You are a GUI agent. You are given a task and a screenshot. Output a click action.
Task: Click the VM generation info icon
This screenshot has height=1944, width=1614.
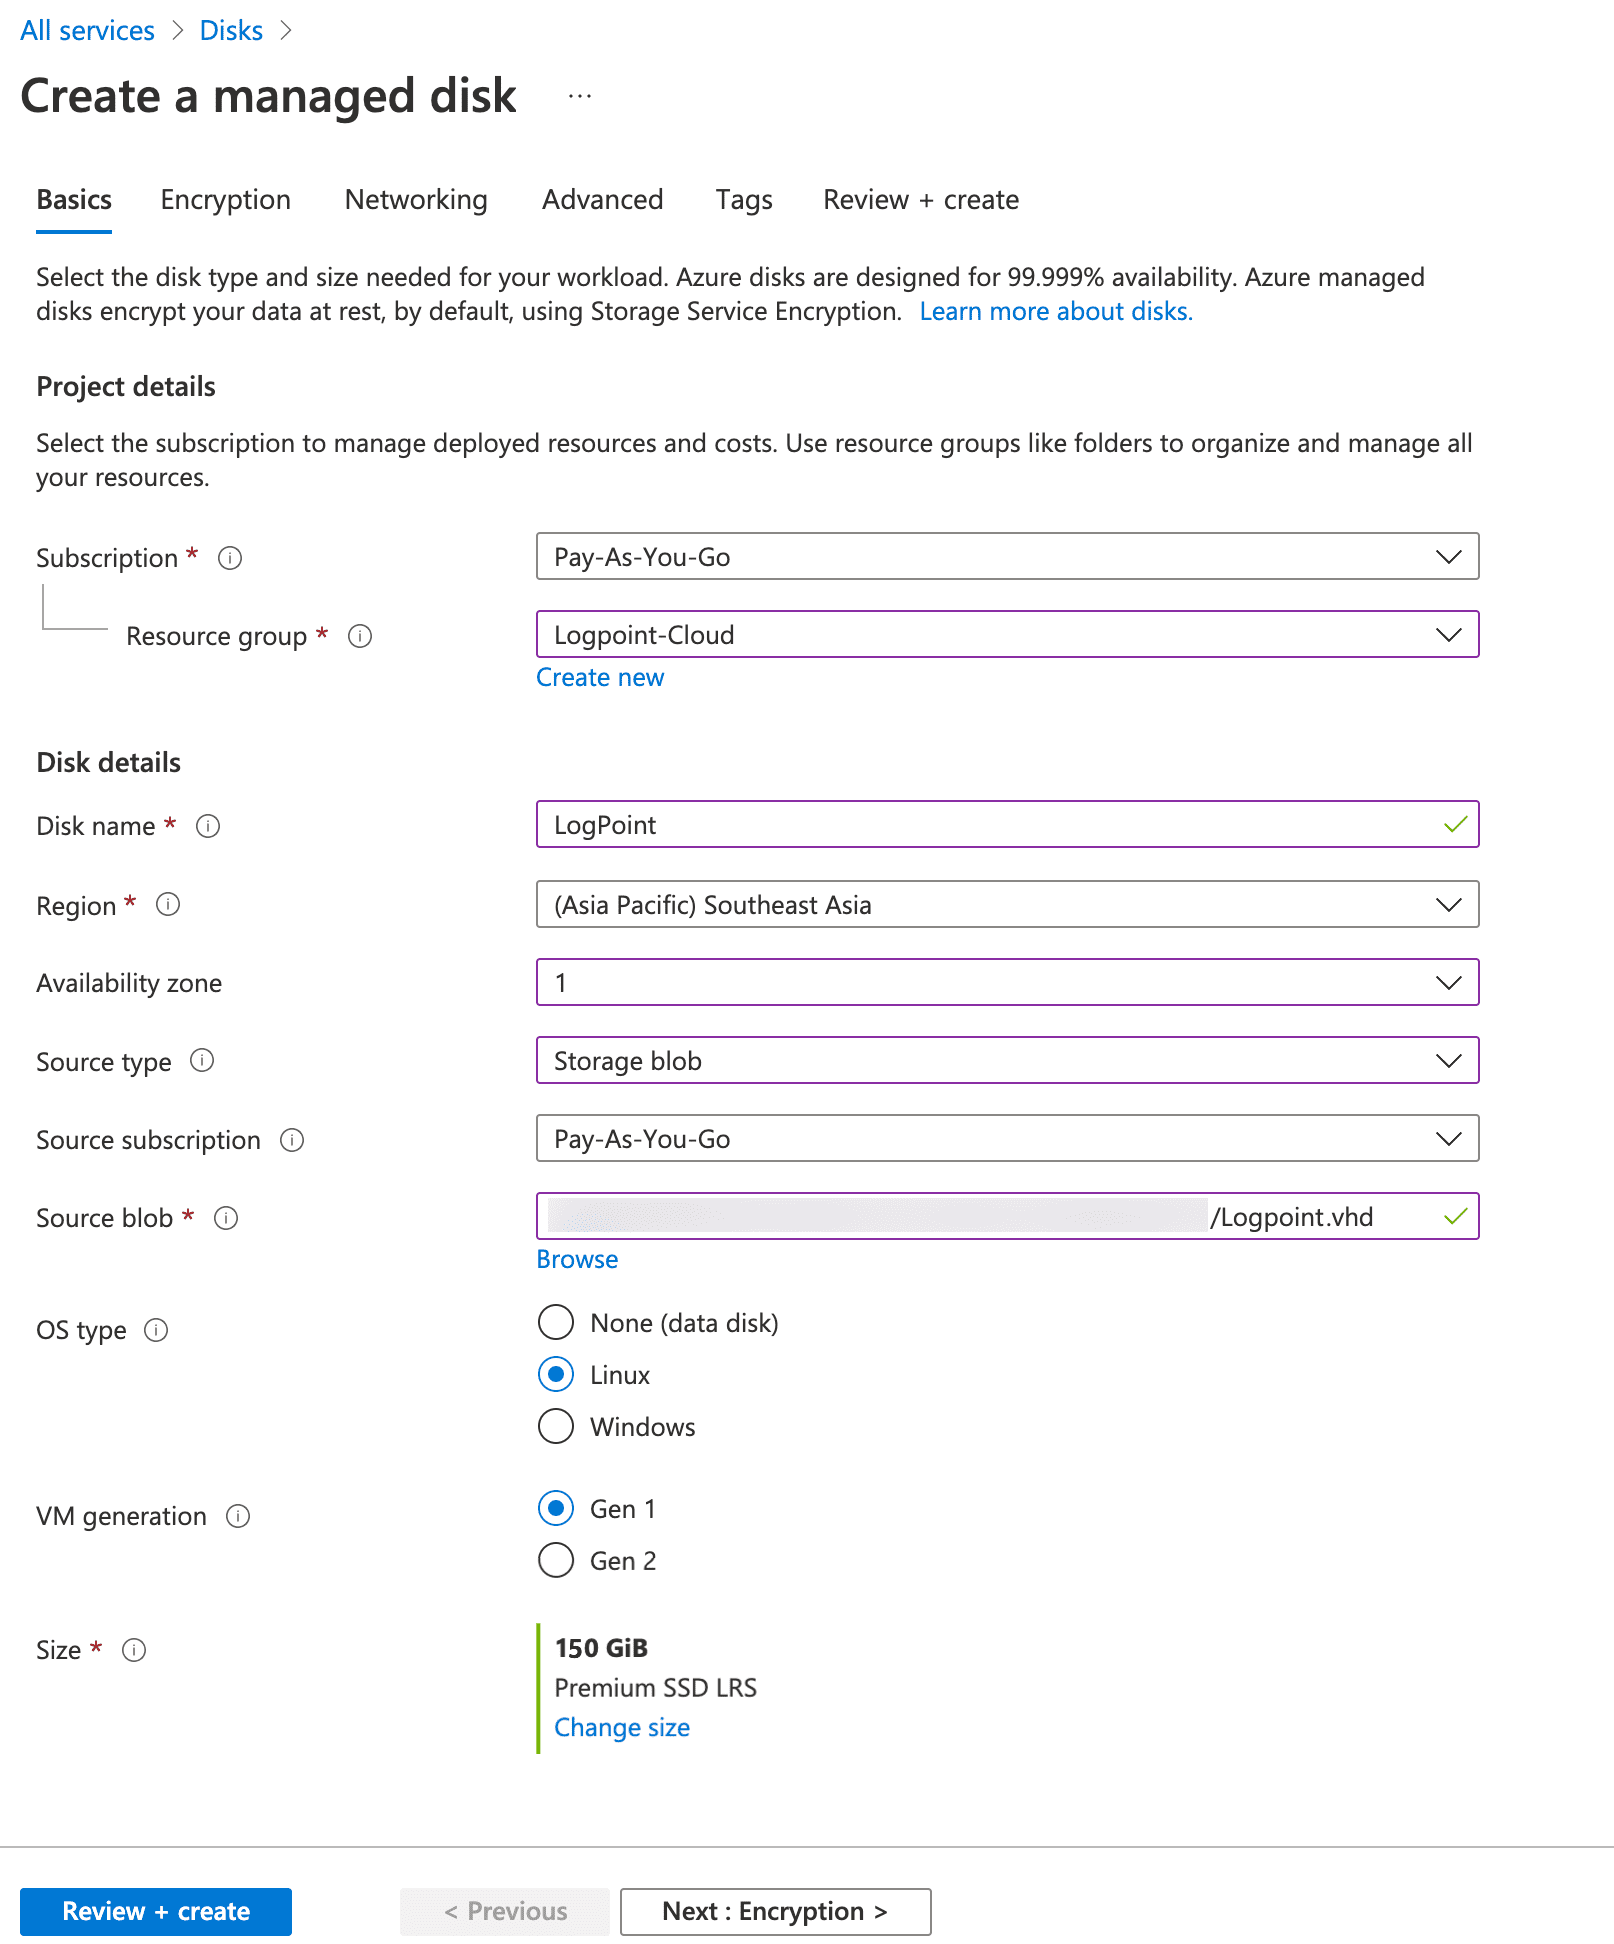(x=240, y=1516)
